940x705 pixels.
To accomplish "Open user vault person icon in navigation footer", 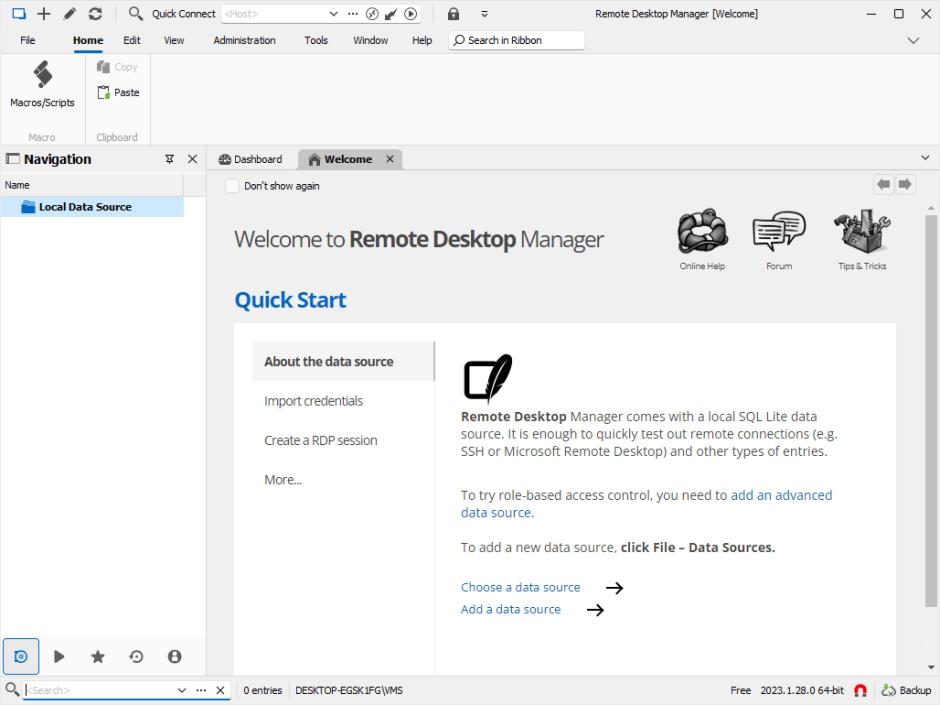I will click(174, 656).
